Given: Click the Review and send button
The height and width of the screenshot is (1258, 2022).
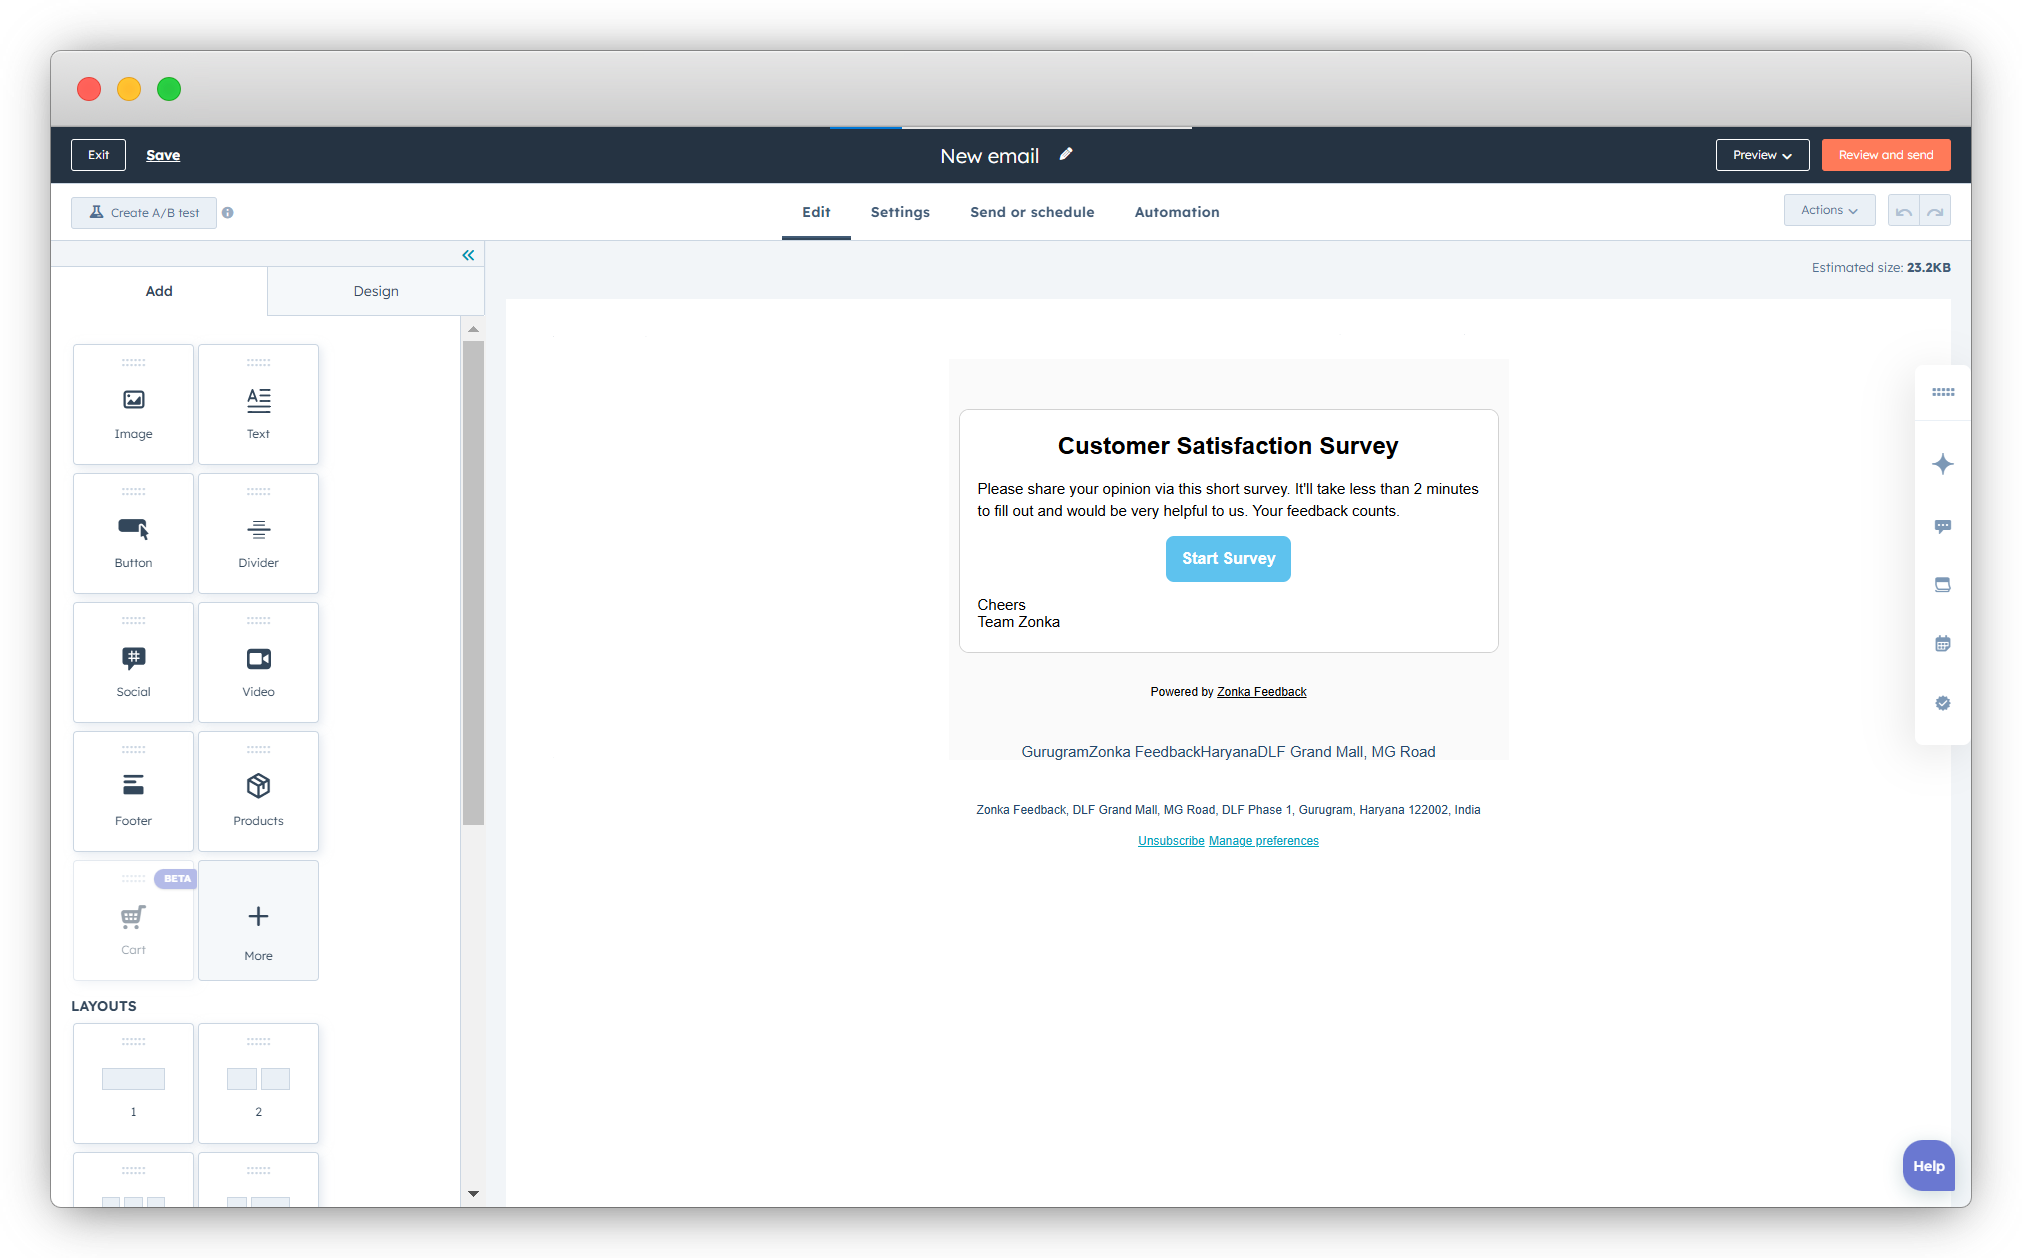Looking at the screenshot, I should (1885, 154).
